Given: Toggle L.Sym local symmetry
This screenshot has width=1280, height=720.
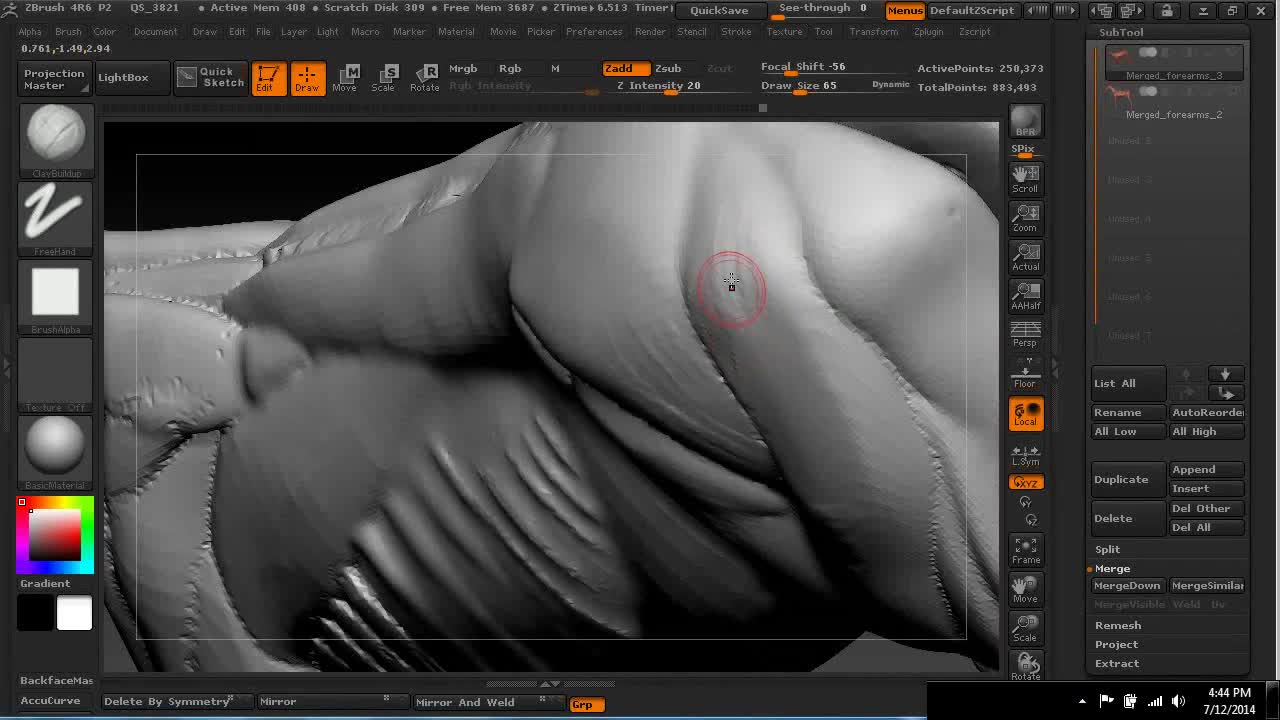Looking at the screenshot, I should [1026, 453].
